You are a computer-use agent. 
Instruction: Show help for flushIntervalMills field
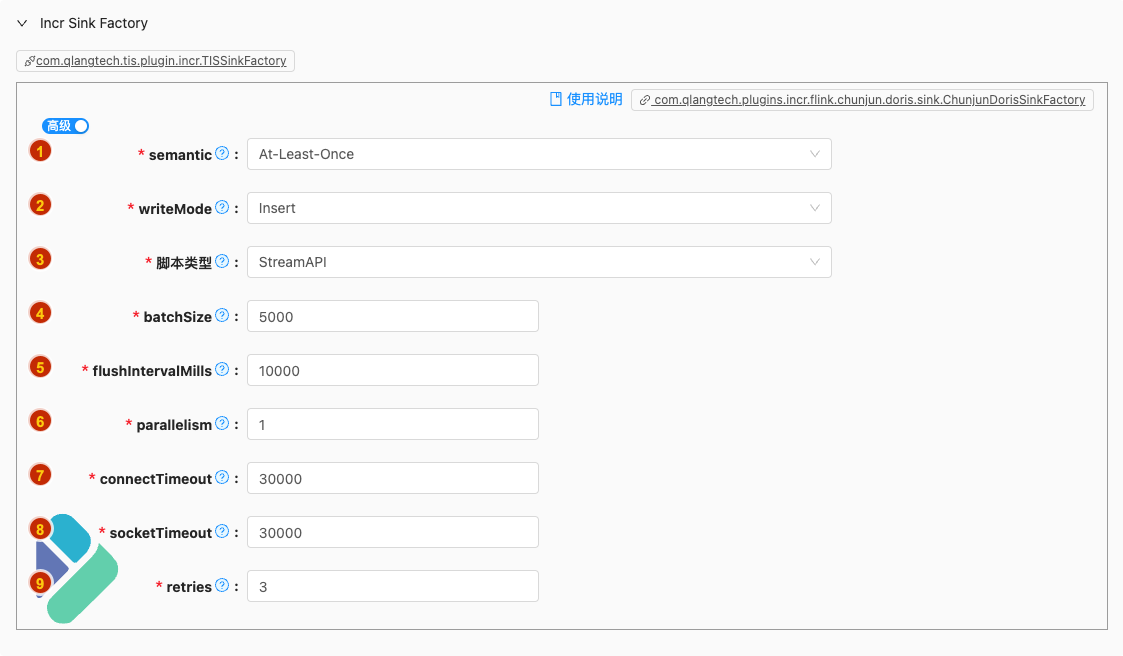pyautogui.click(x=222, y=370)
